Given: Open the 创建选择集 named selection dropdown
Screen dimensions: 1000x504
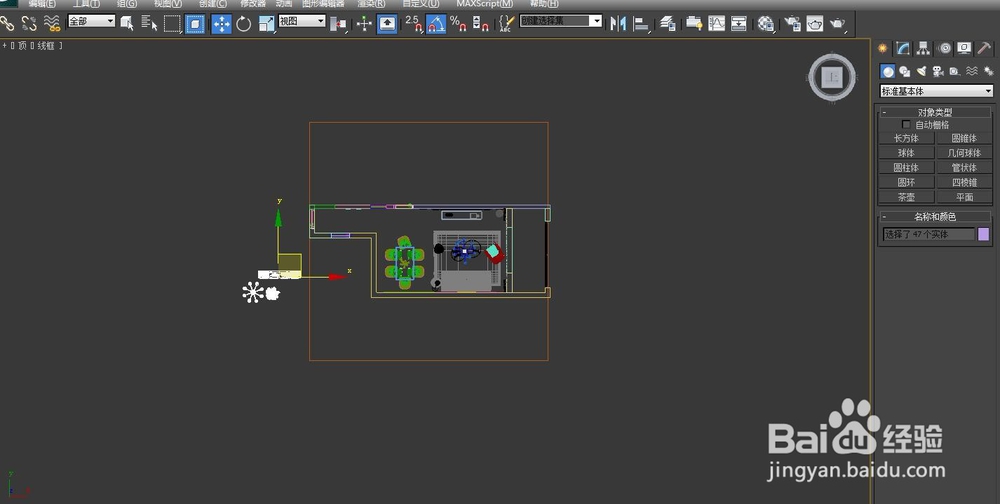Looking at the screenshot, I should coord(561,21).
